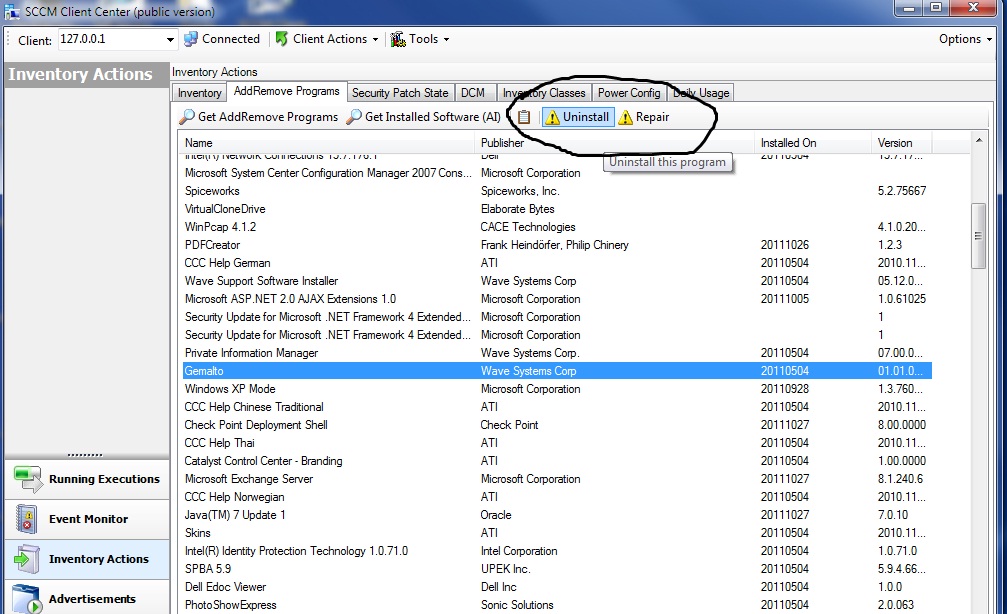The image size is (1007, 614).
Task: Click the clipboard icon next to Uninstall
Action: tap(523, 116)
